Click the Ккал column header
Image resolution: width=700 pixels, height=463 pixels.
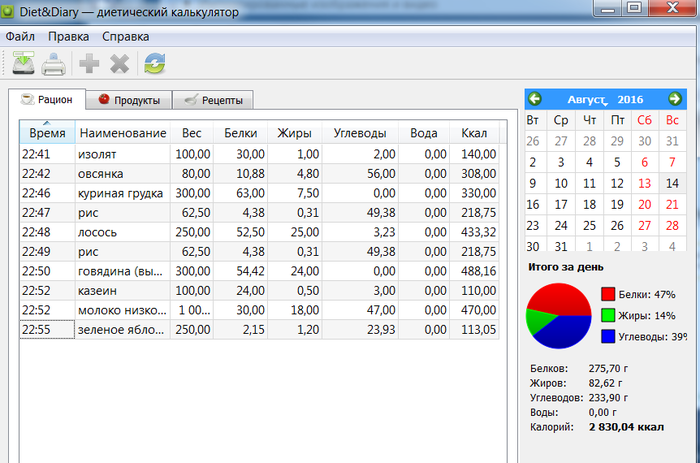tap(474, 133)
